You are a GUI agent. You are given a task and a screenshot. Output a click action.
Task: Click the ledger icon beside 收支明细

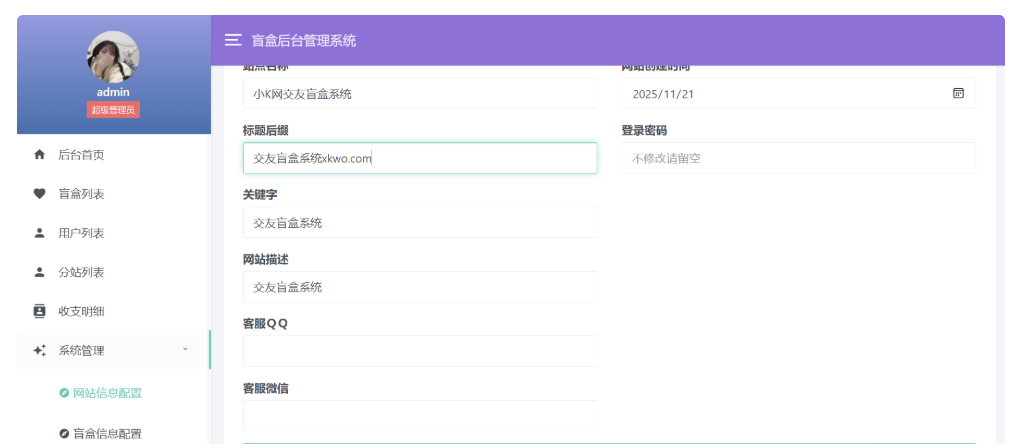tap(40, 311)
